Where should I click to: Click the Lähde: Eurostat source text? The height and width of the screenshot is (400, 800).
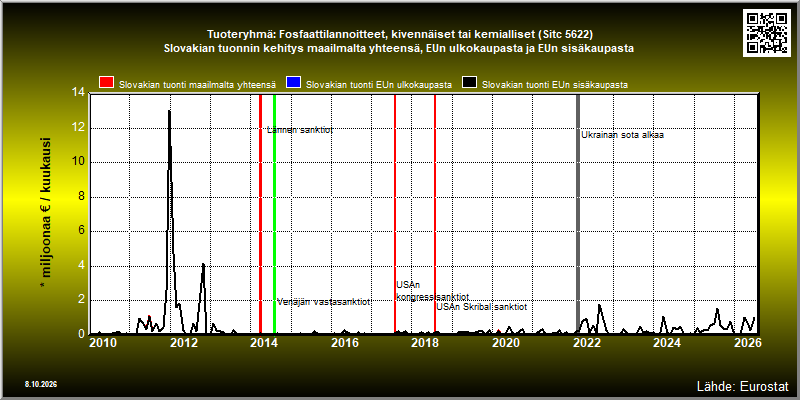pyautogui.click(x=742, y=385)
